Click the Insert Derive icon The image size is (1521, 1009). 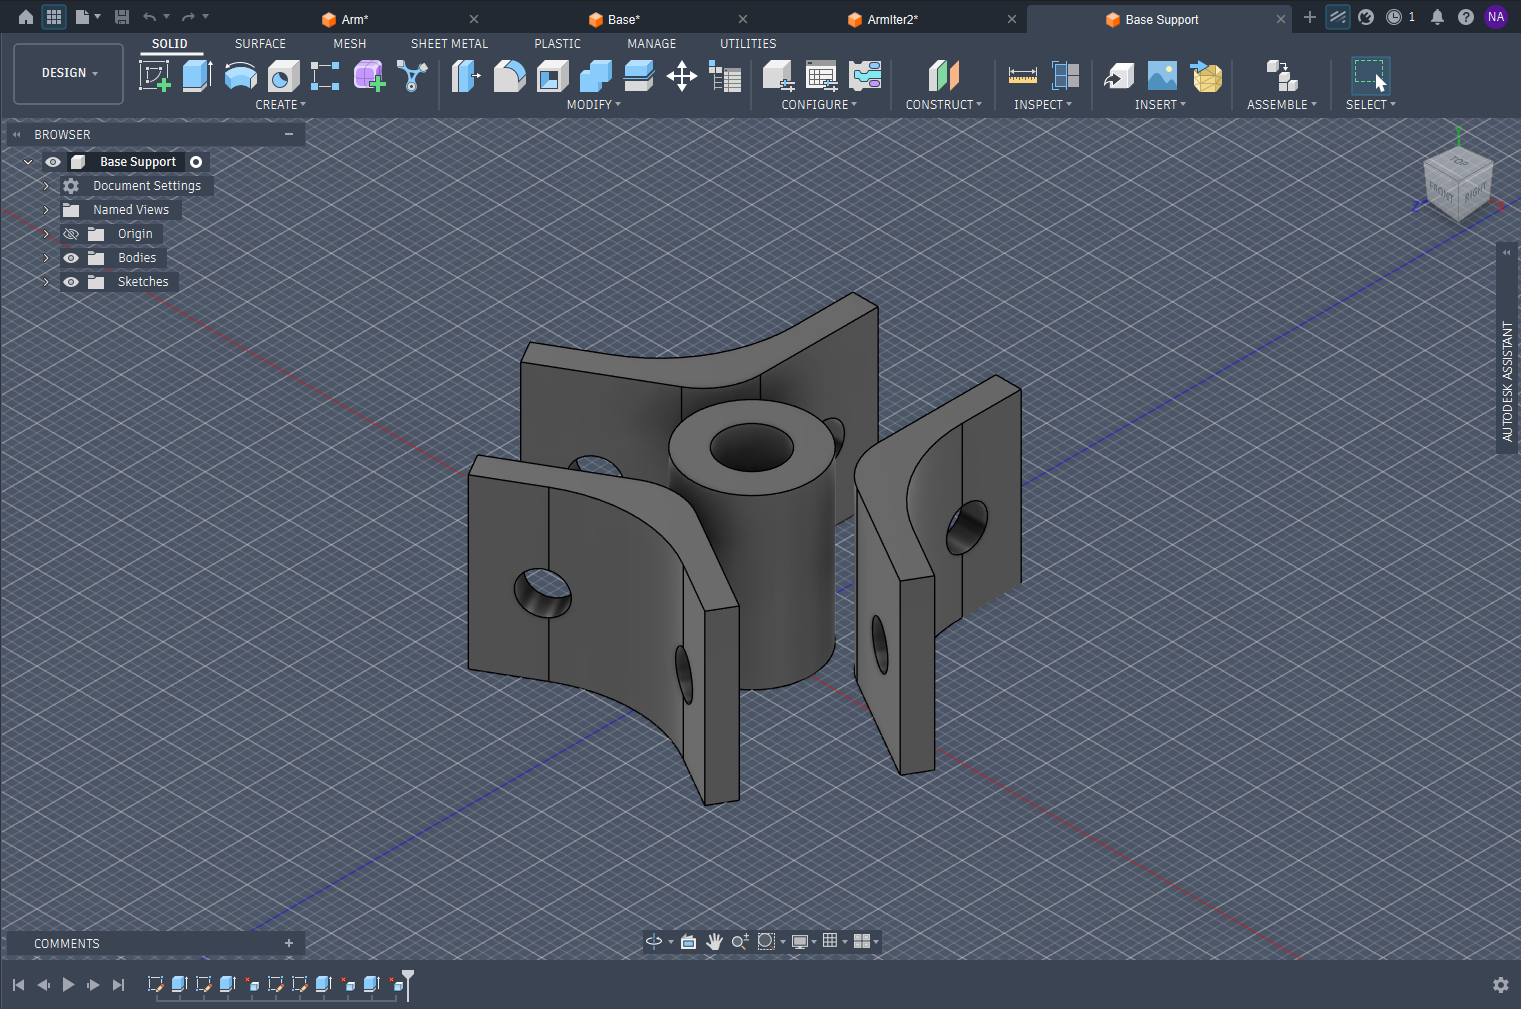1119,76
